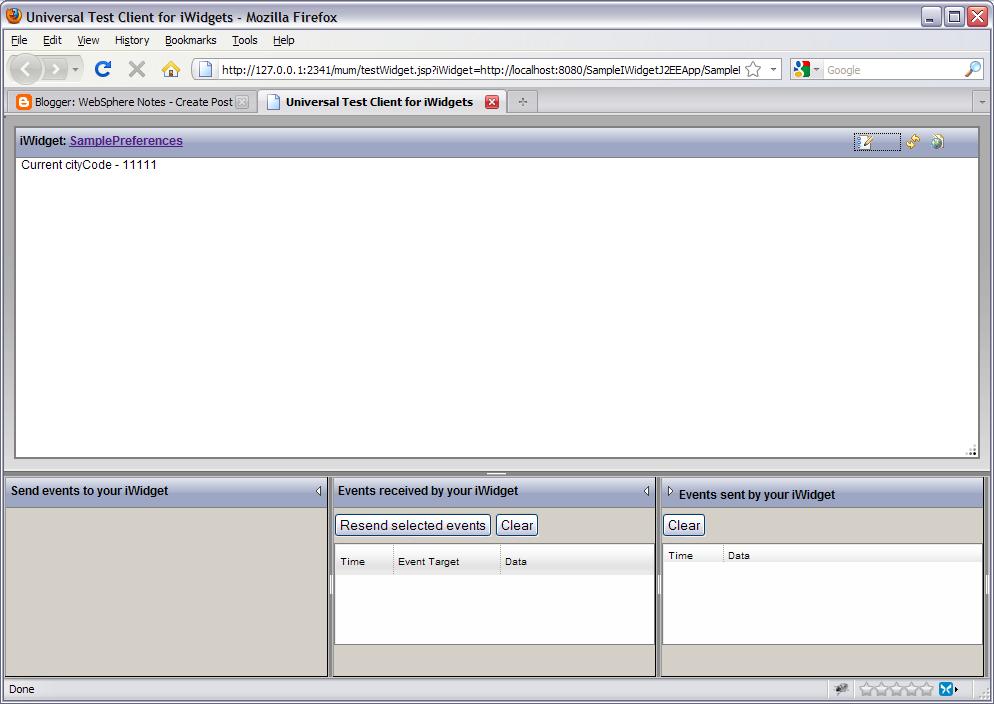Collapse the Send events to your iWidget panel
Screen dimensions: 994x704
[318, 490]
